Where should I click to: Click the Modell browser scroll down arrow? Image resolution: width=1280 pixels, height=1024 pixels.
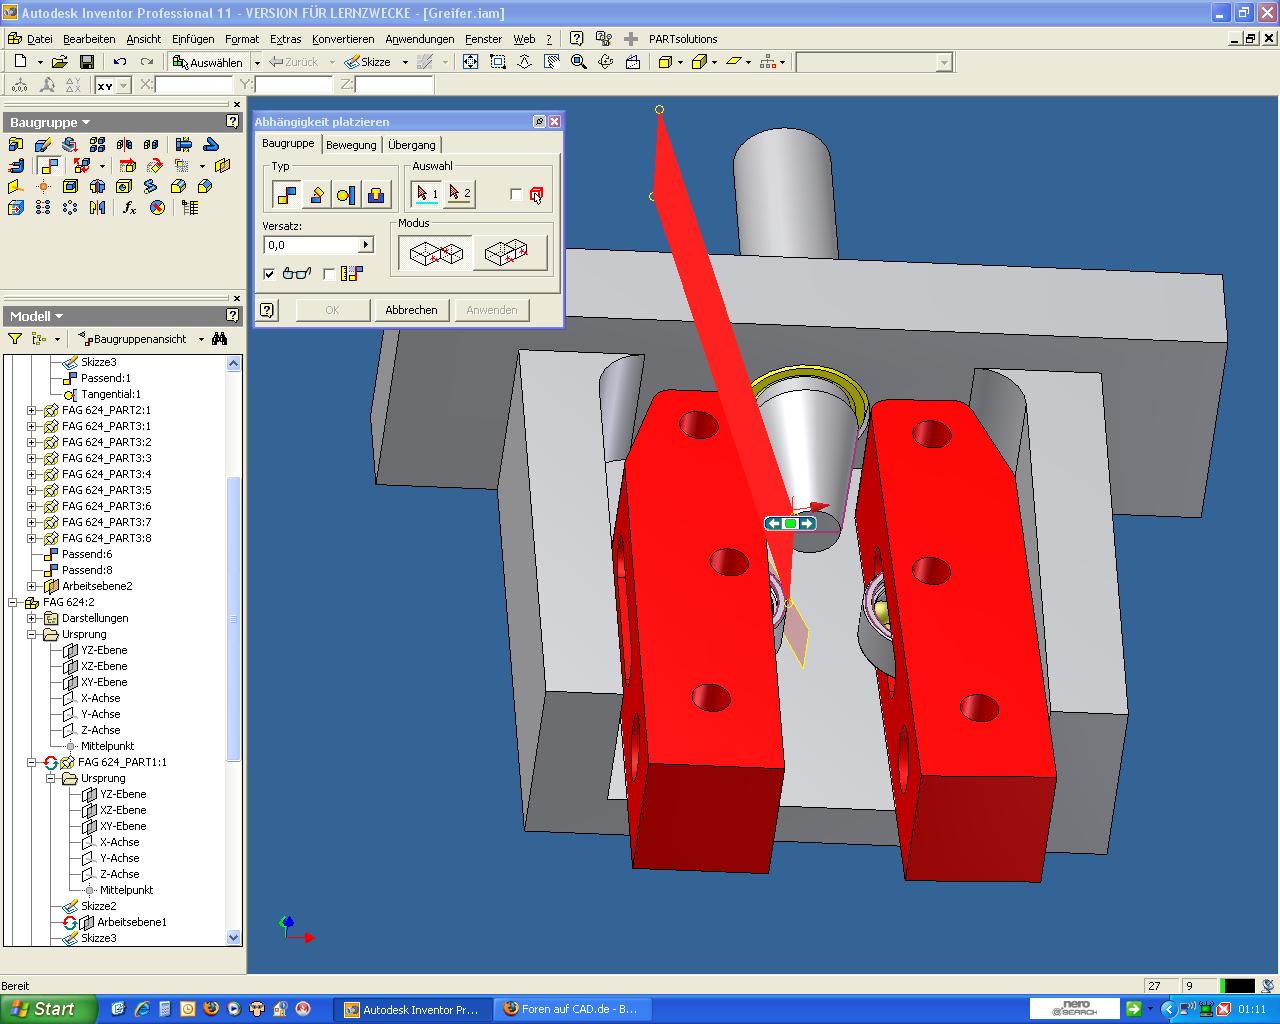coord(234,938)
